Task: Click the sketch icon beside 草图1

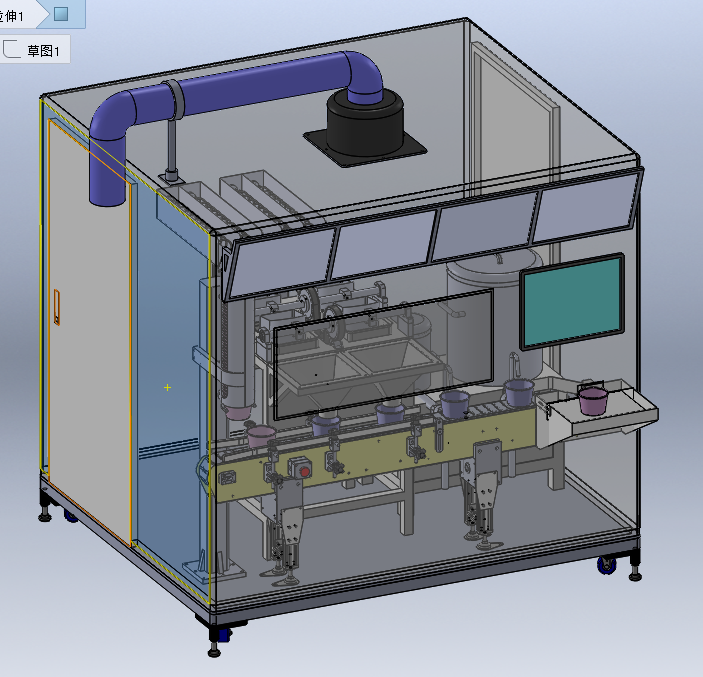Action: (x=12, y=49)
